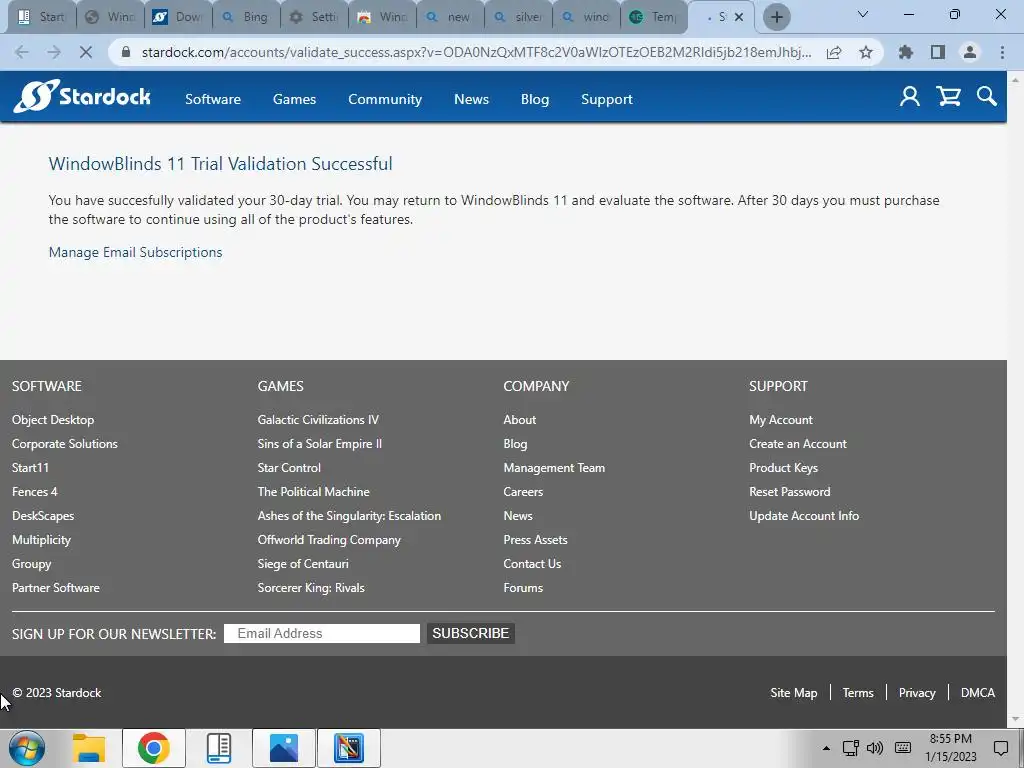Screen dimensions: 1024x768
Task: Open the tab search dropdown chevron
Action: [863, 14]
